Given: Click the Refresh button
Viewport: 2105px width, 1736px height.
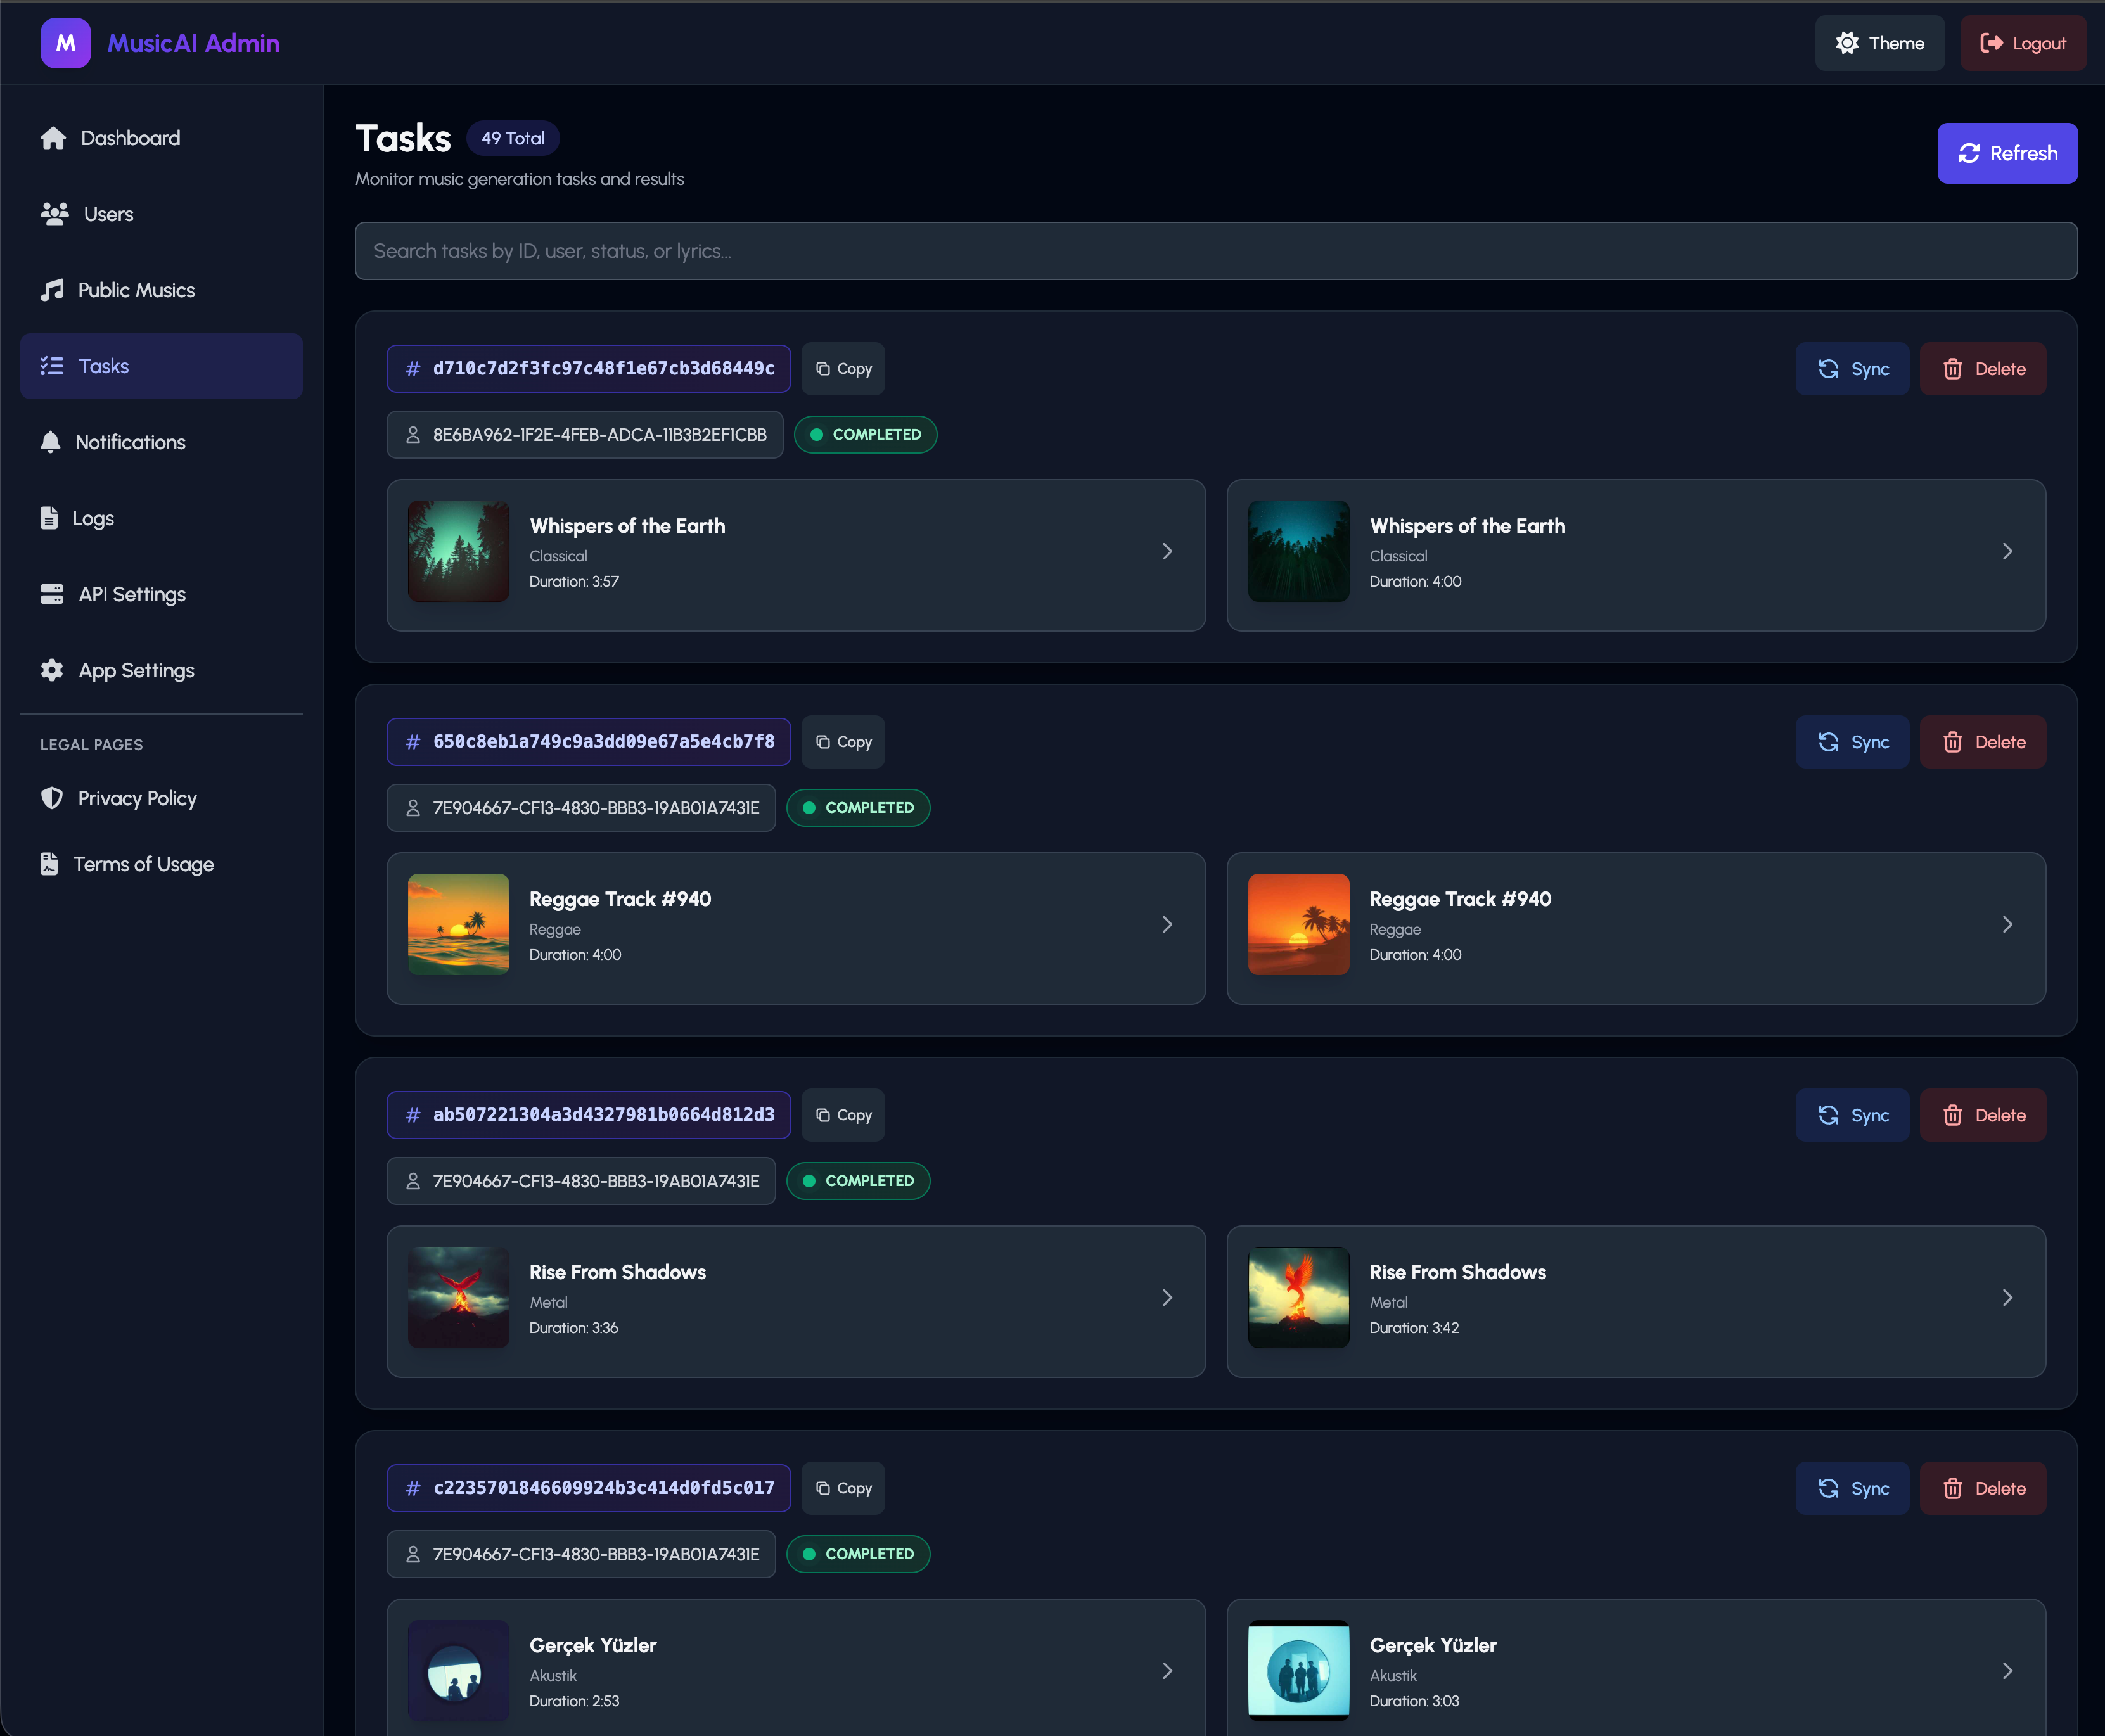Looking at the screenshot, I should pyautogui.click(x=2007, y=153).
